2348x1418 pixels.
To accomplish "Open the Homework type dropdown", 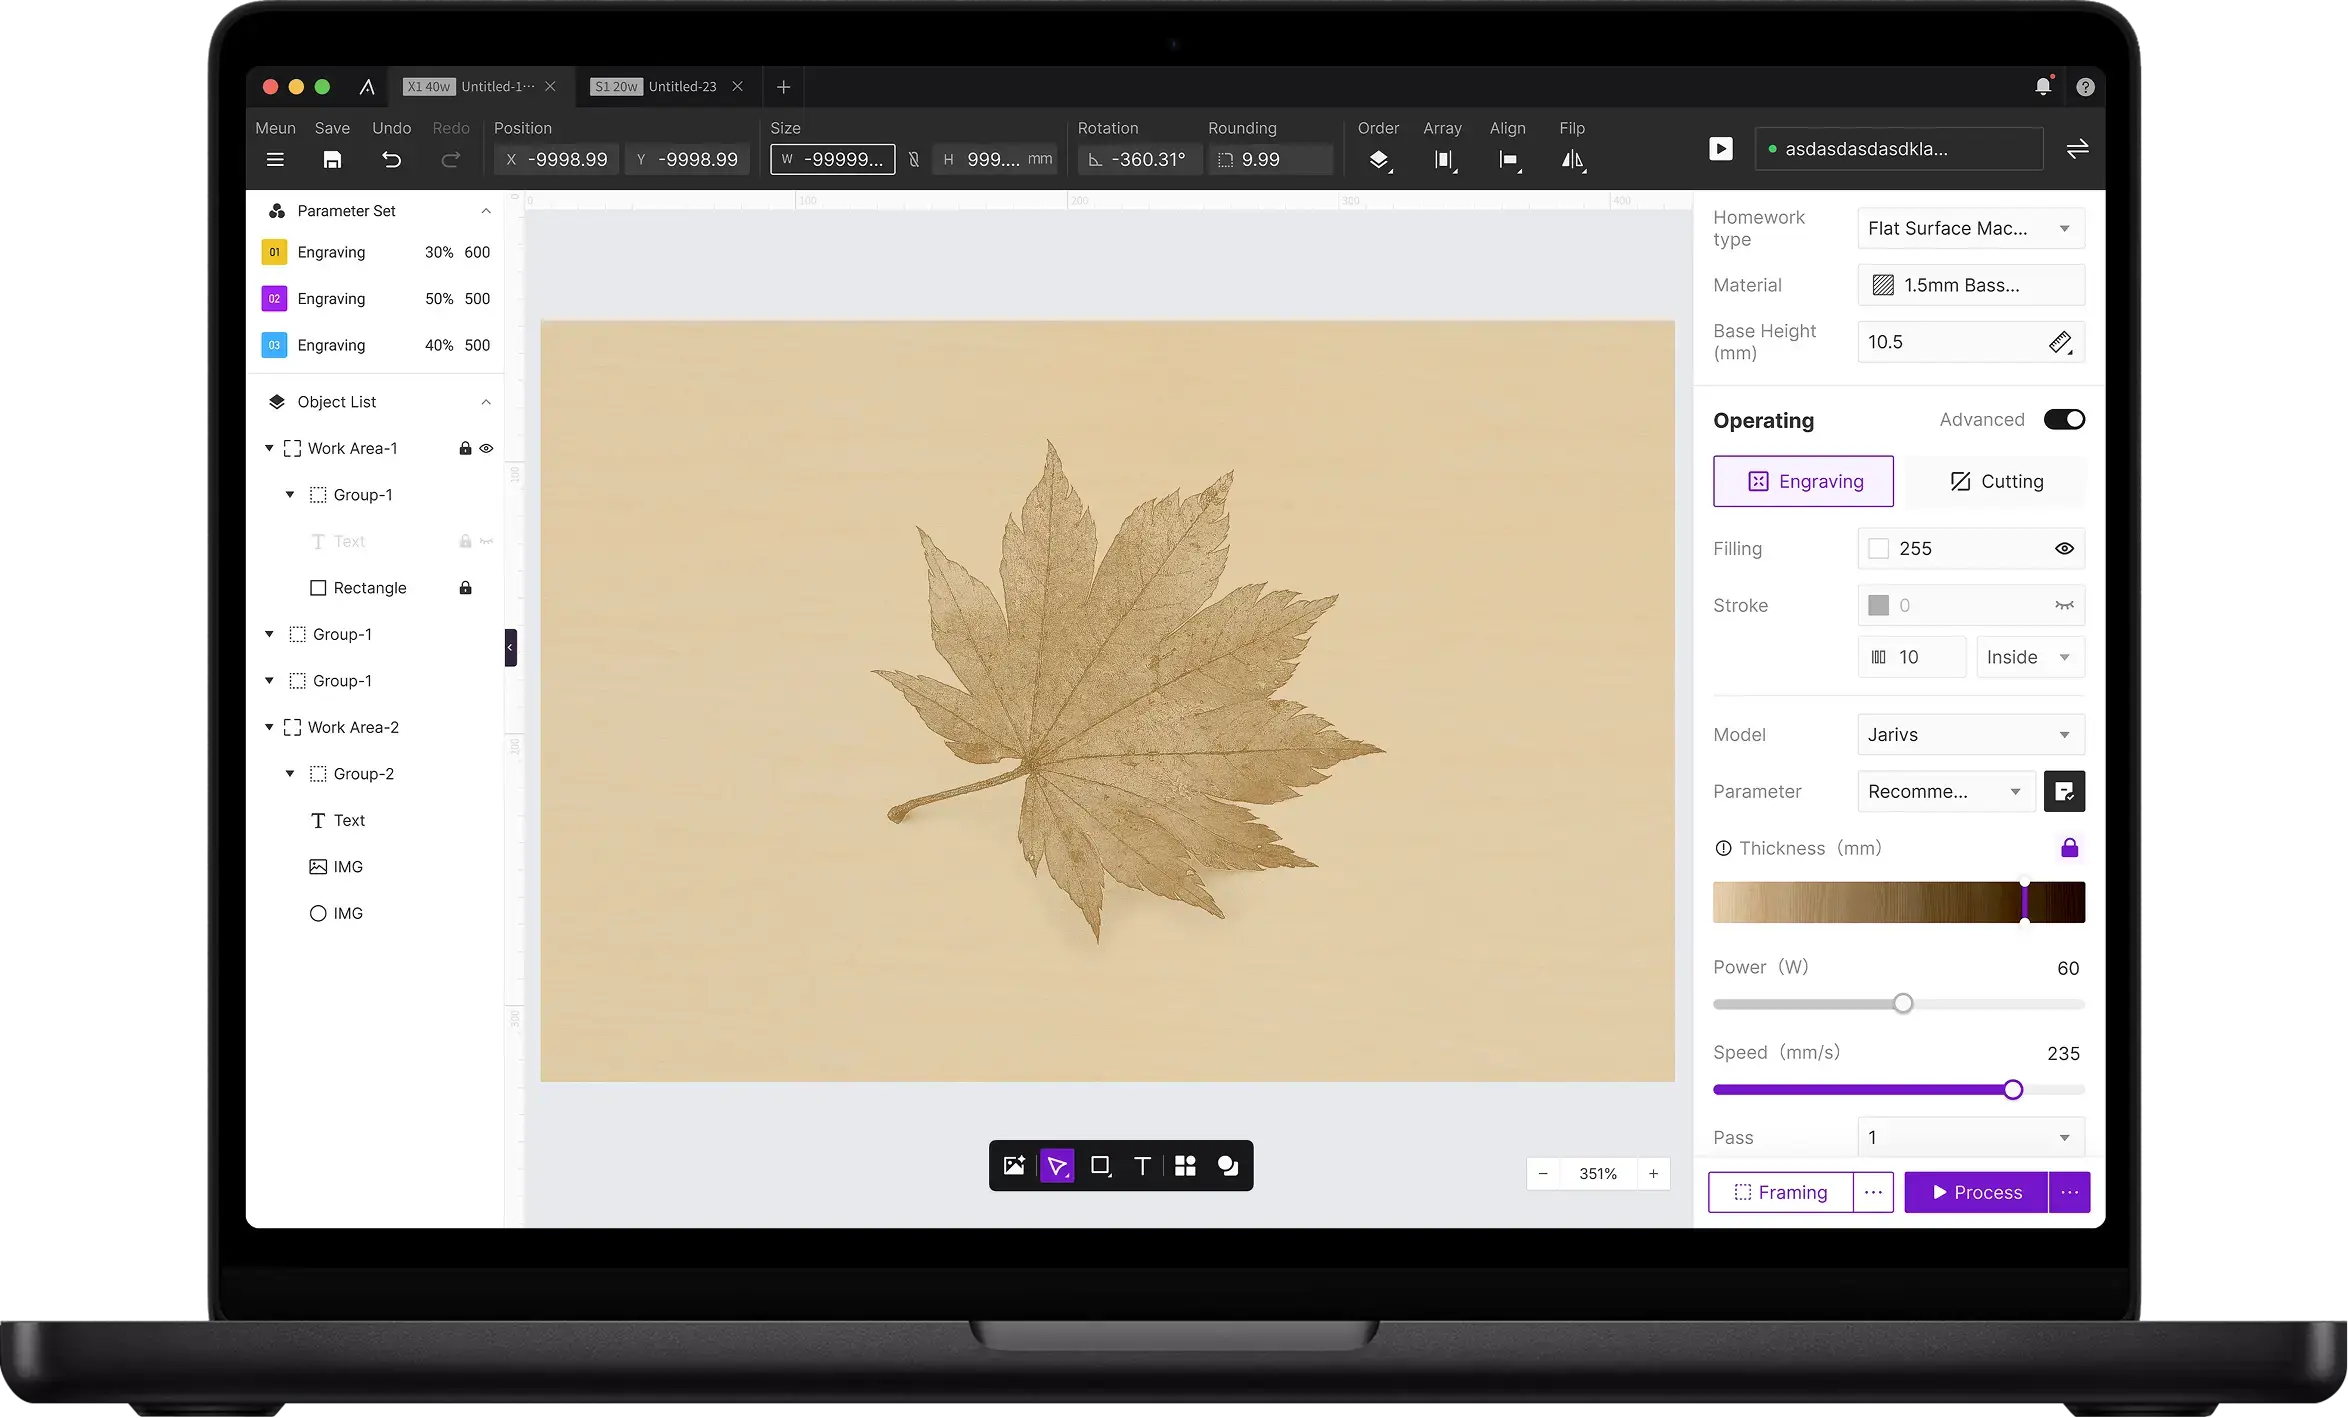I will [1971, 228].
